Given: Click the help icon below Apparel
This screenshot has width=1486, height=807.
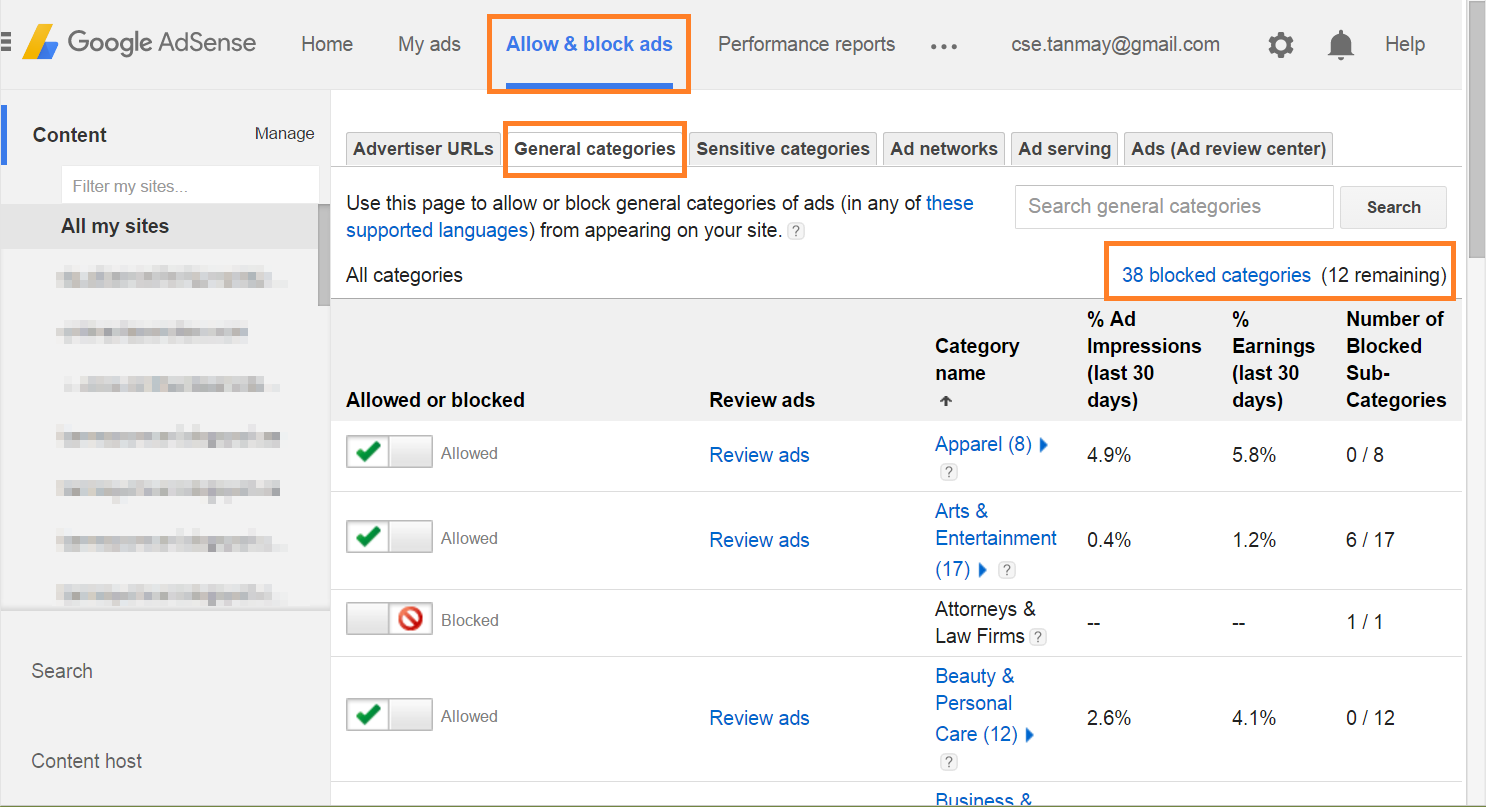Looking at the screenshot, I should (948, 472).
